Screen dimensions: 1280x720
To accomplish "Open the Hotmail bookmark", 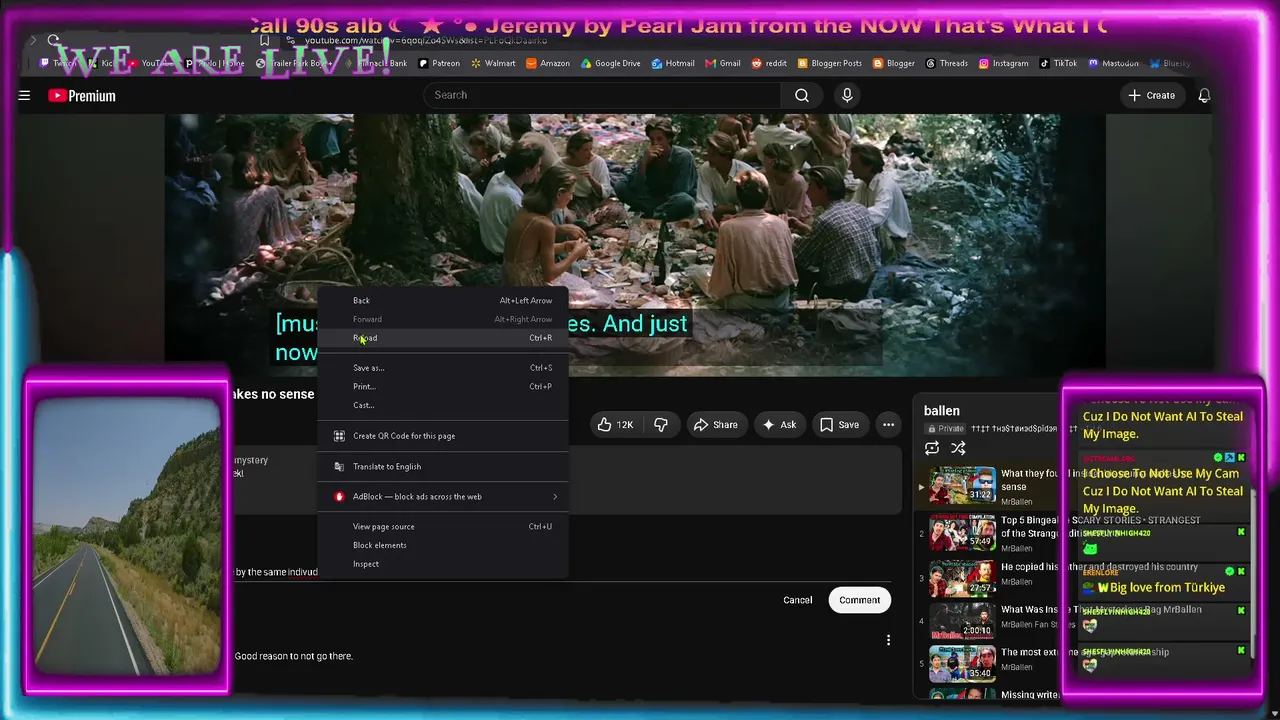I will click(x=673, y=63).
